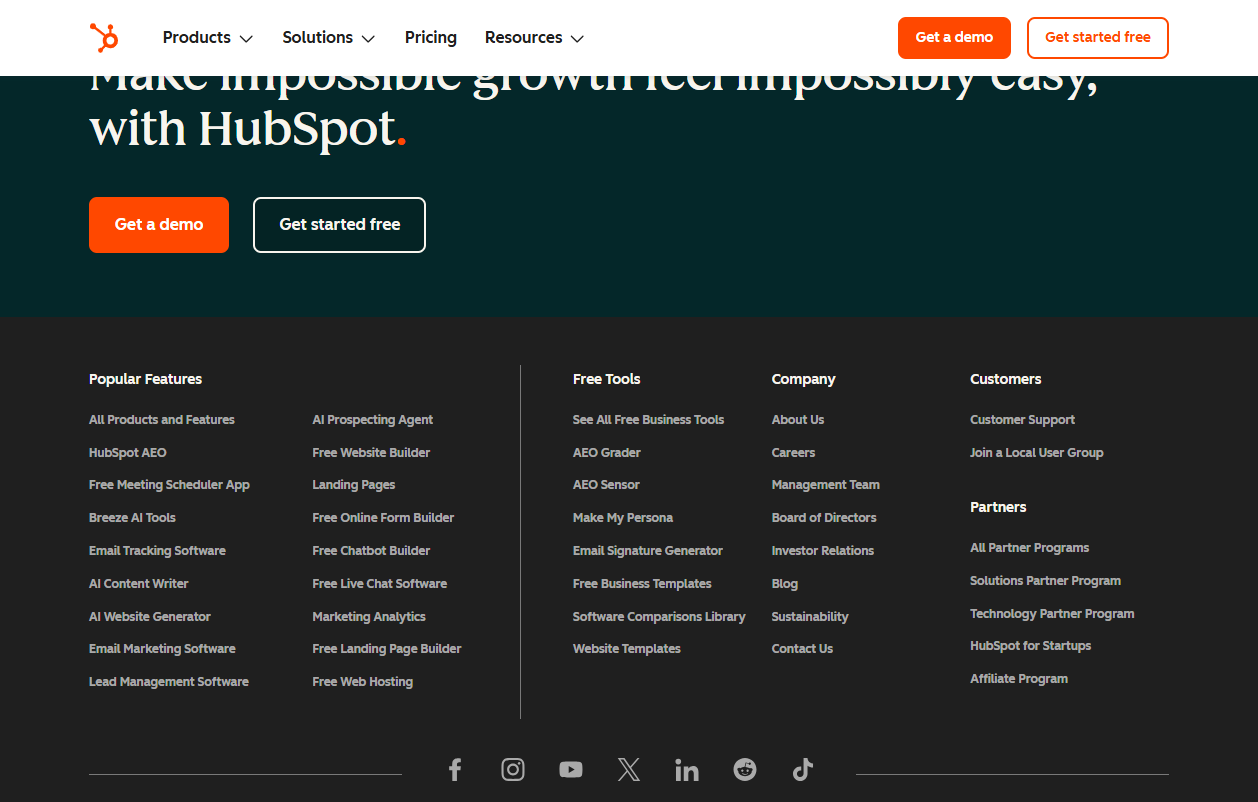Open Free Business Templates link

pyautogui.click(x=642, y=584)
